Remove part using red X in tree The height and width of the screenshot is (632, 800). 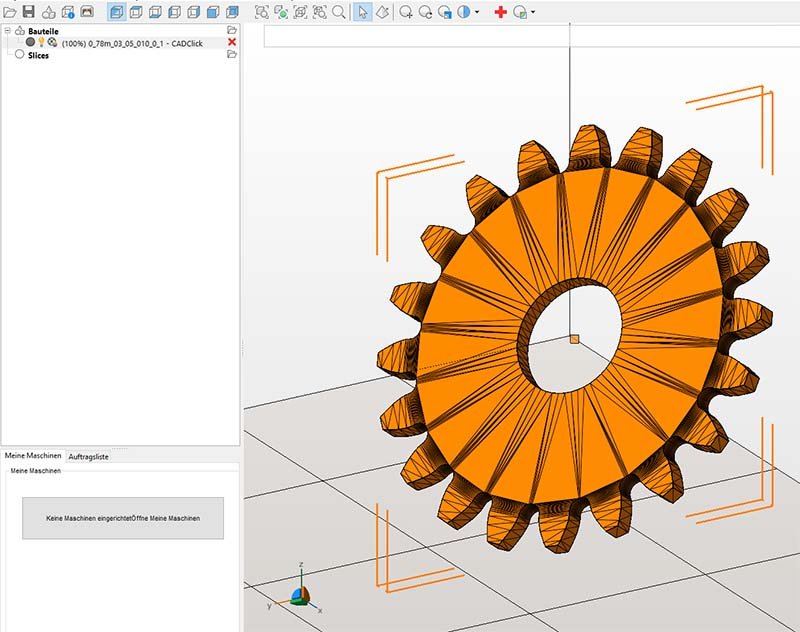click(x=232, y=42)
